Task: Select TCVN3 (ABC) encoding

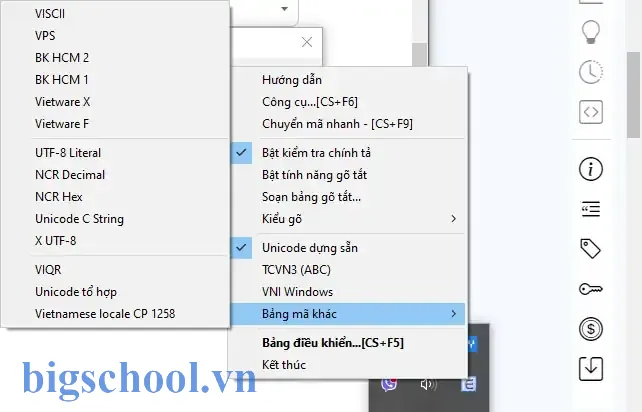Action: pos(348,270)
